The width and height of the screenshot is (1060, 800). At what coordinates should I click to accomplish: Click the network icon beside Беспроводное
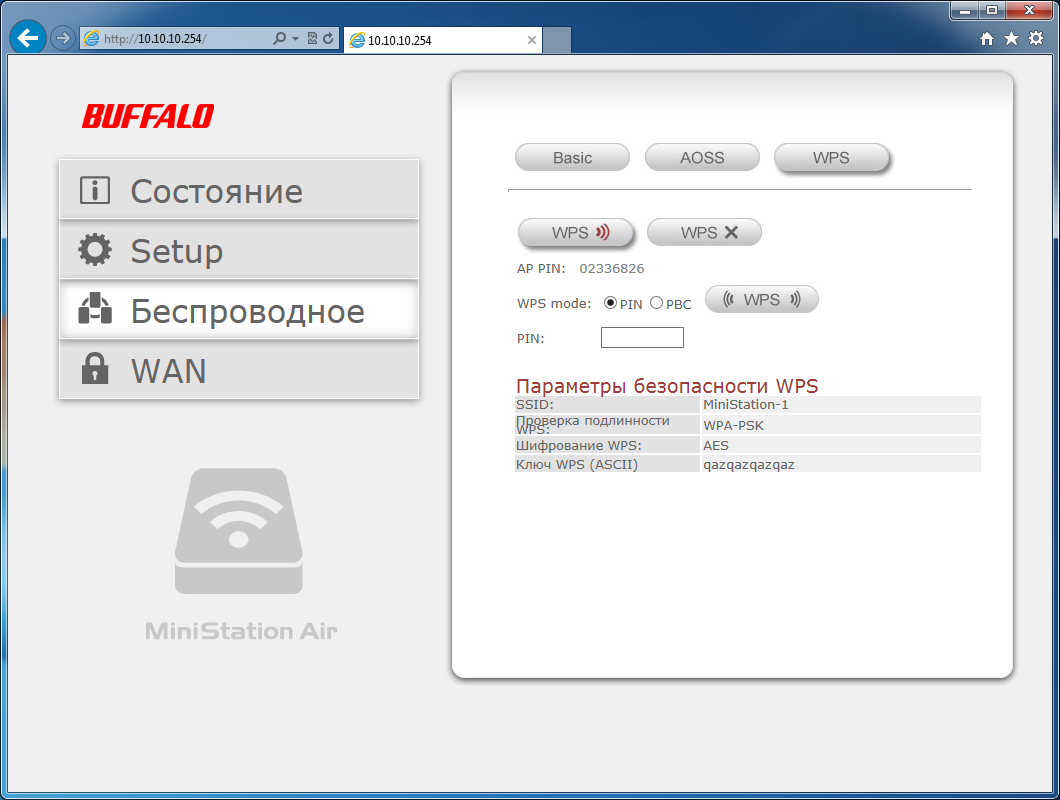point(95,308)
